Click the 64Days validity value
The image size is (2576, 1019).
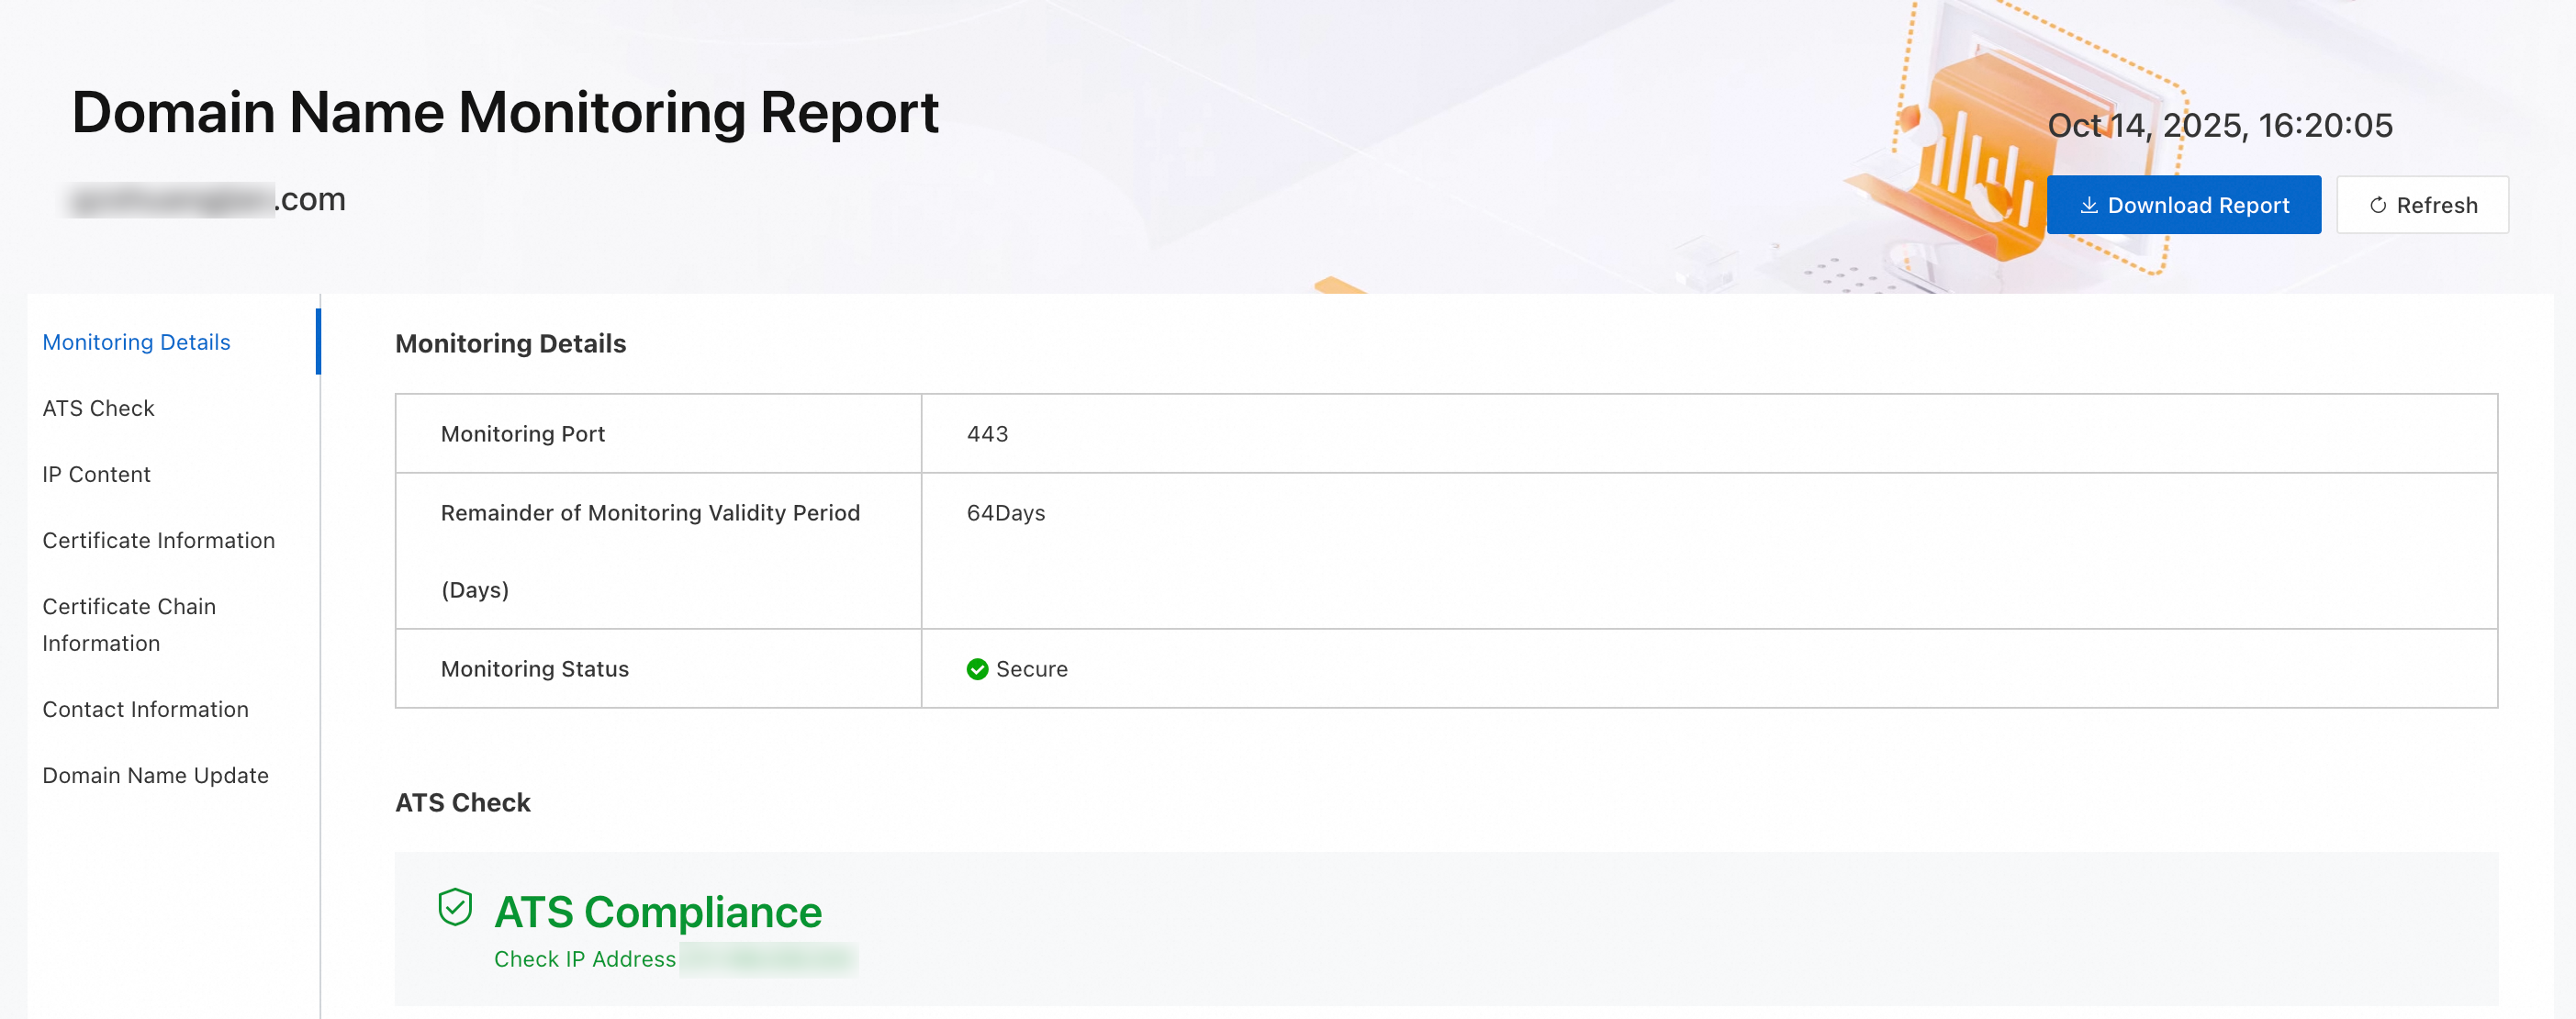[1005, 513]
